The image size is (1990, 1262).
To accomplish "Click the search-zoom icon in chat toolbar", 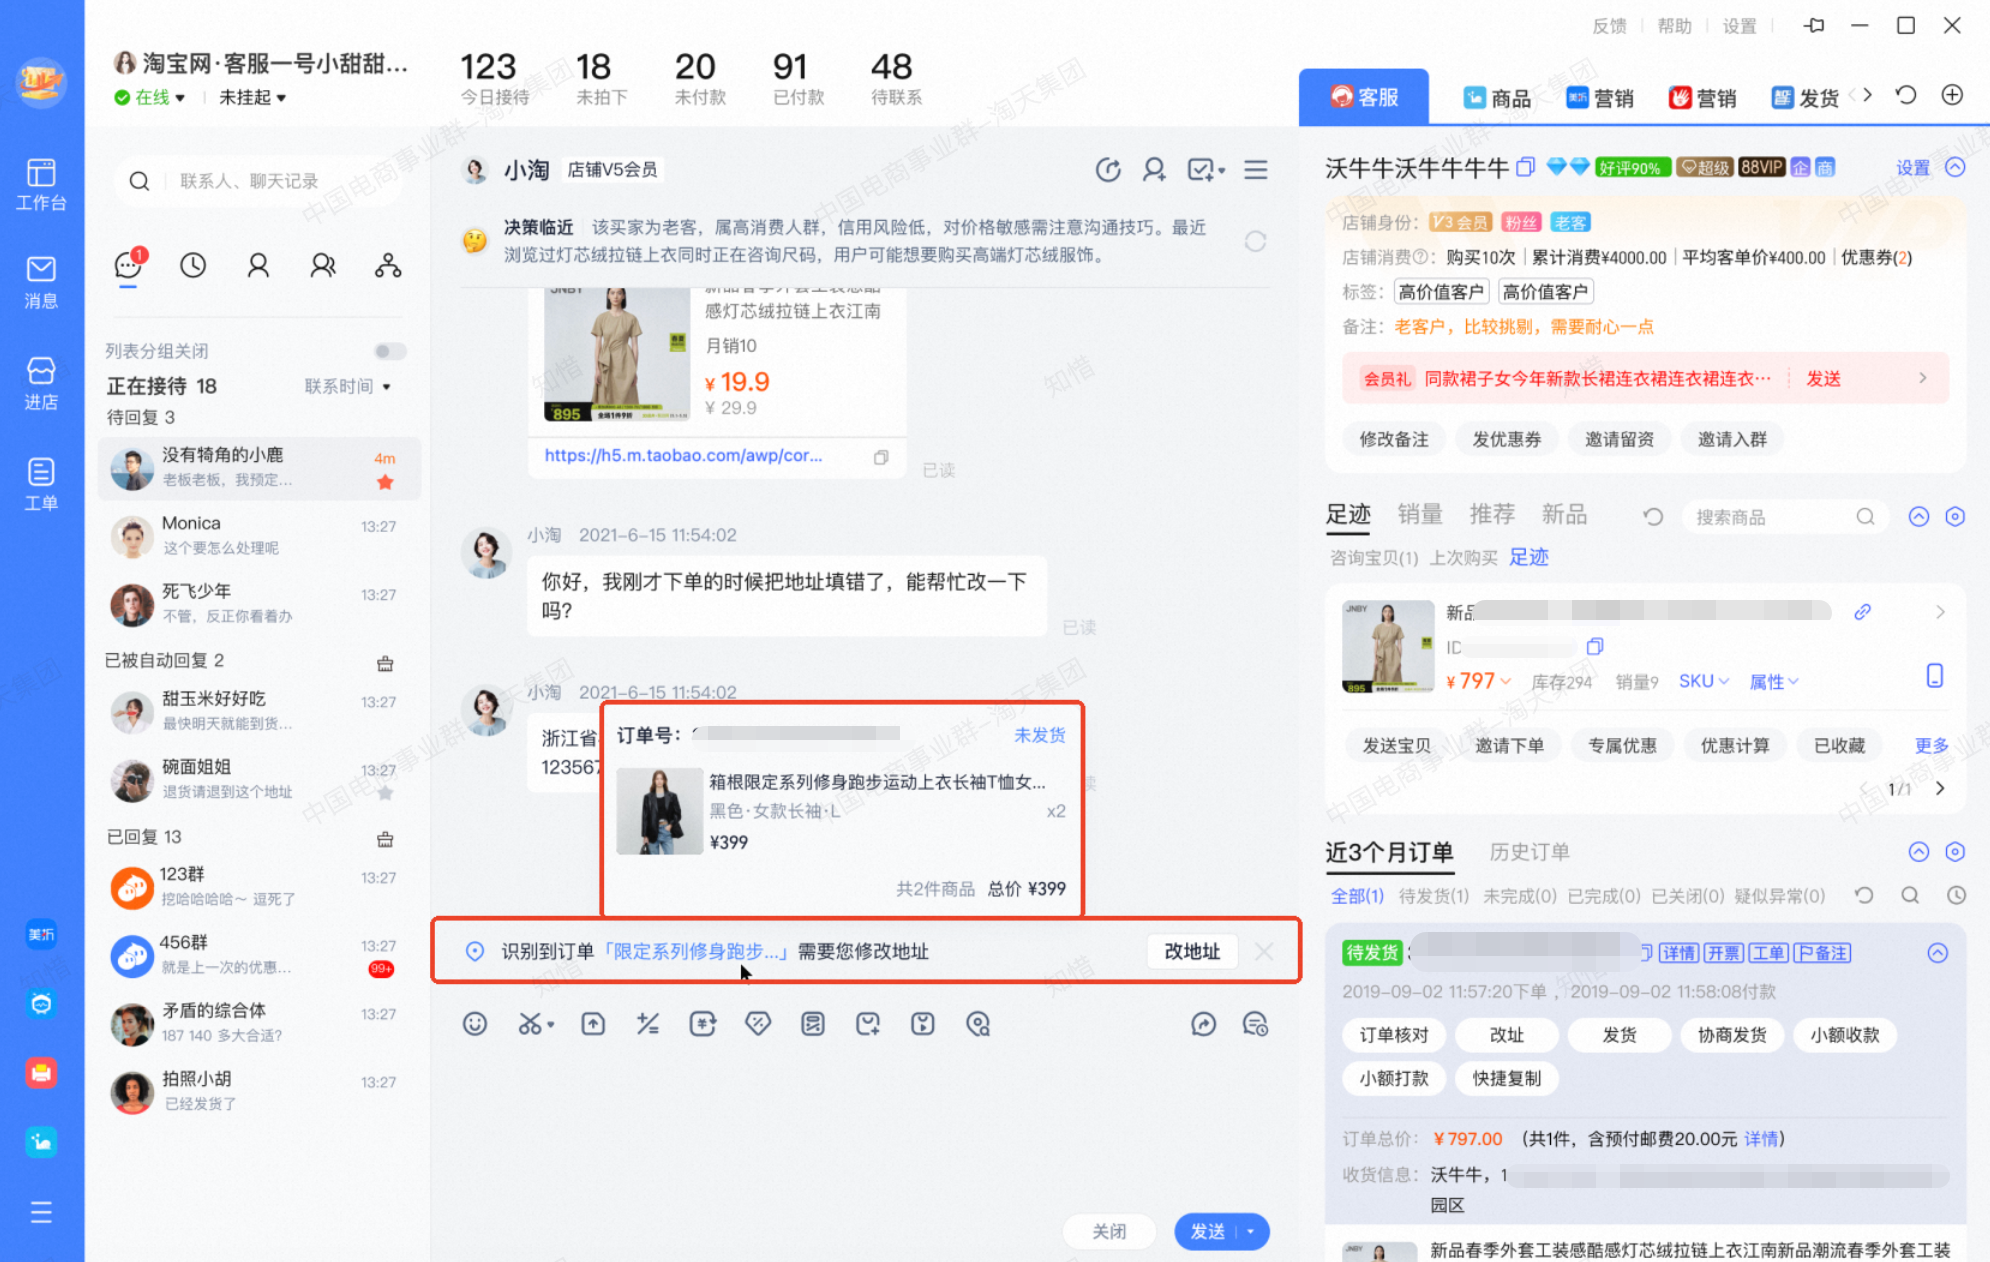I will click(978, 1023).
